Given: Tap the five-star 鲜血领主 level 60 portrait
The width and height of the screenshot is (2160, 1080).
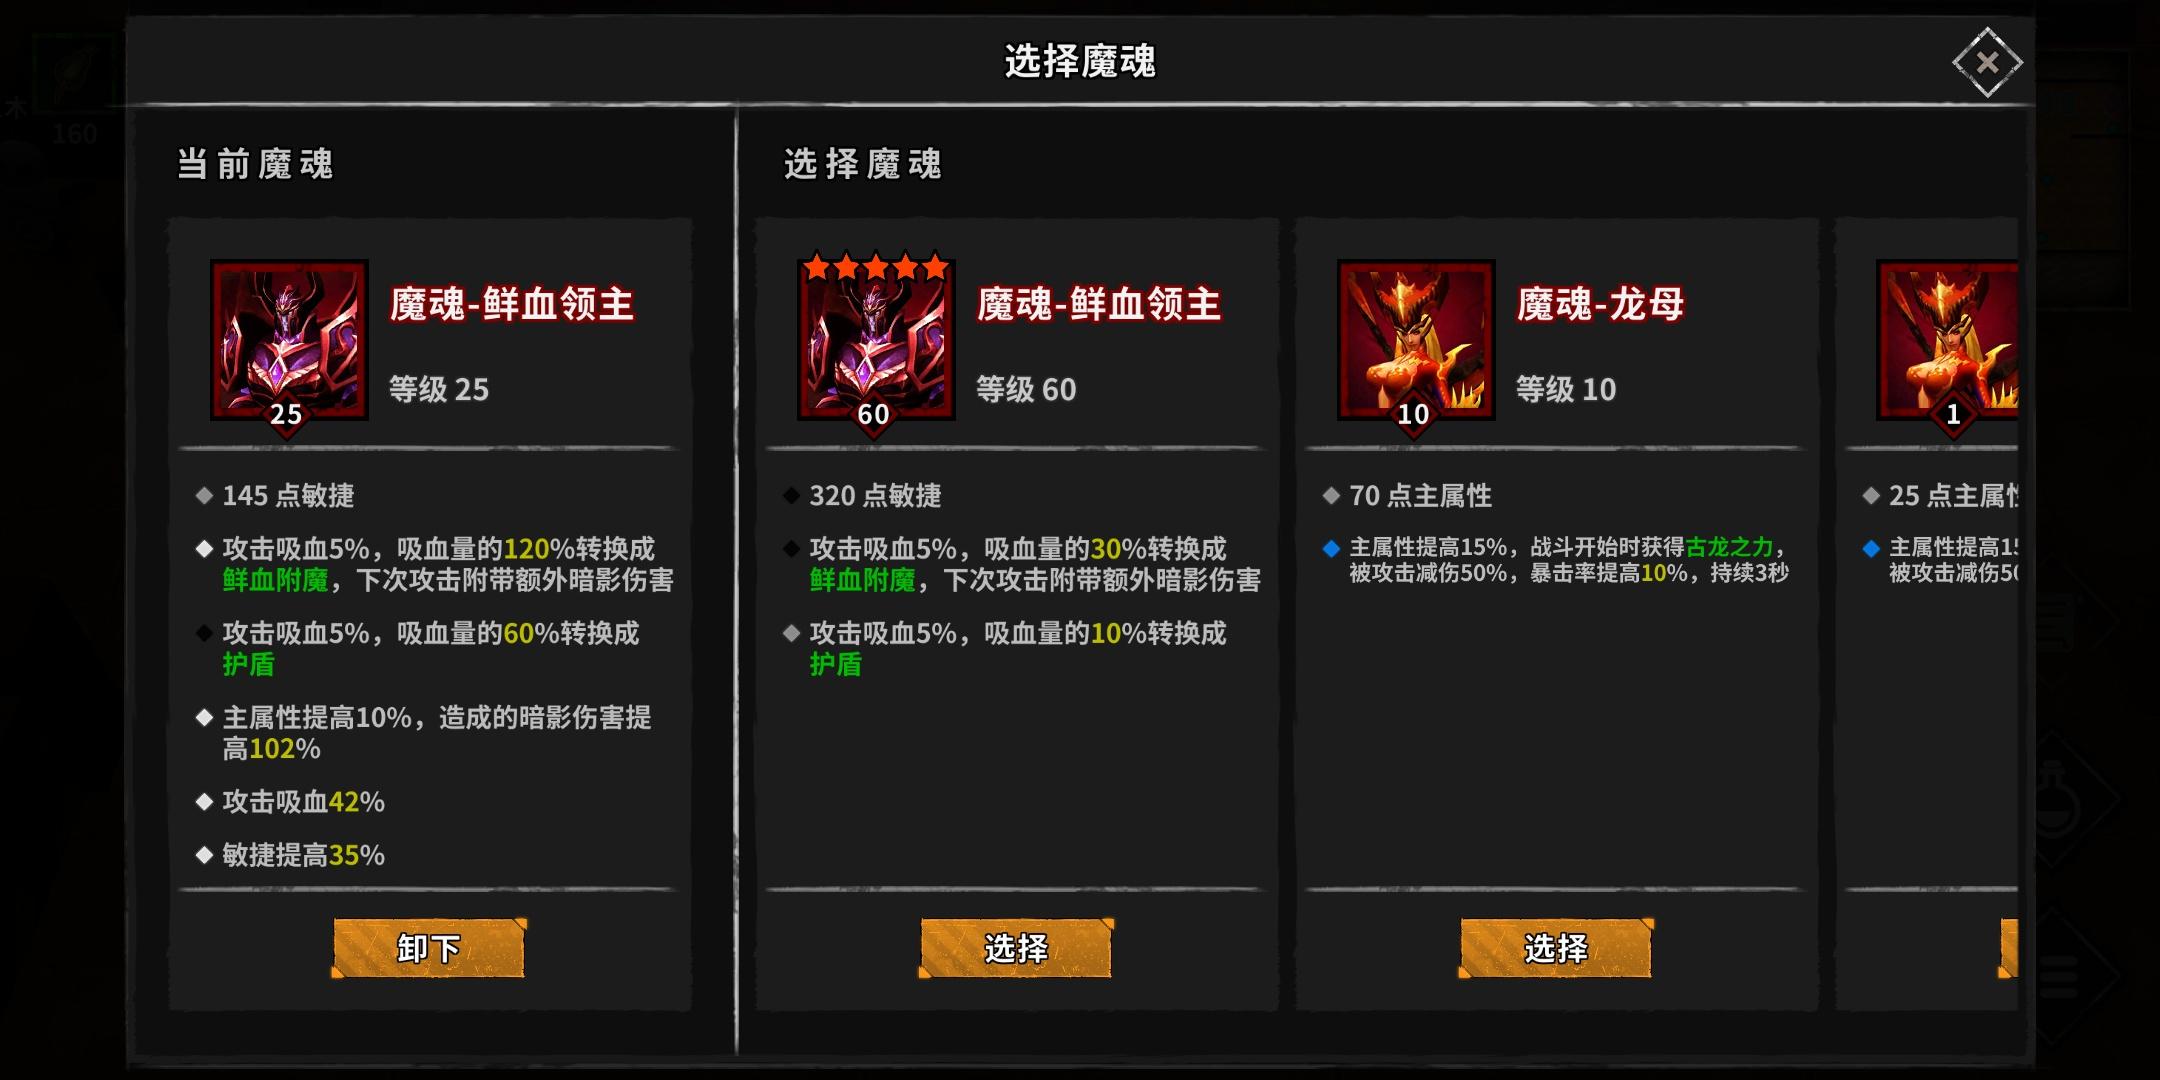Looking at the screenshot, I should tap(876, 340).
